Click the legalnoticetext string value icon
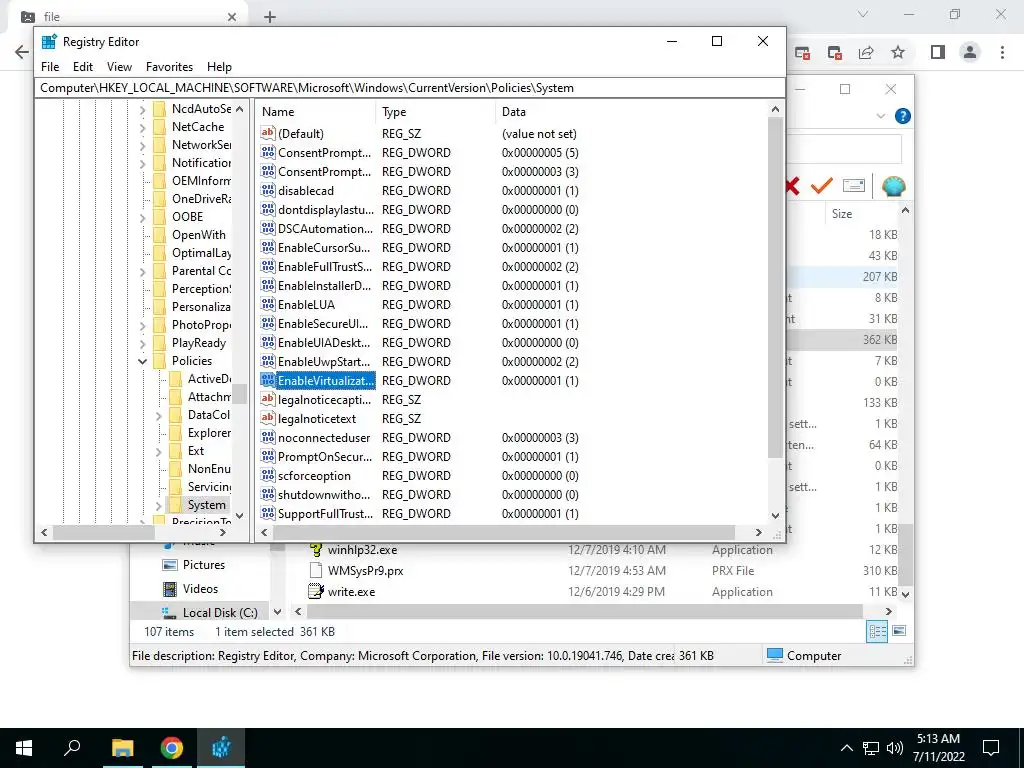This screenshot has height=768, width=1024. click(x=268, y=419)
